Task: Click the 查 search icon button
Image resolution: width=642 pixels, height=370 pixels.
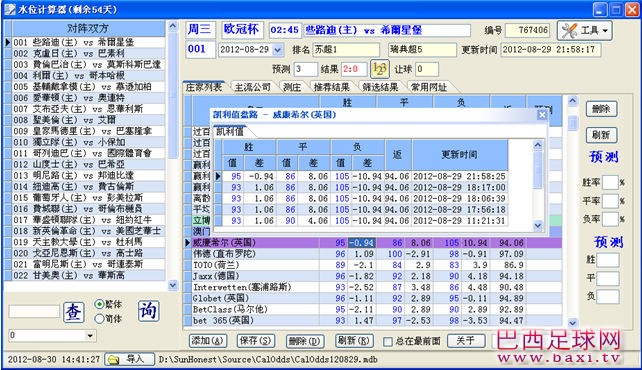Action: tap(74, 312)
